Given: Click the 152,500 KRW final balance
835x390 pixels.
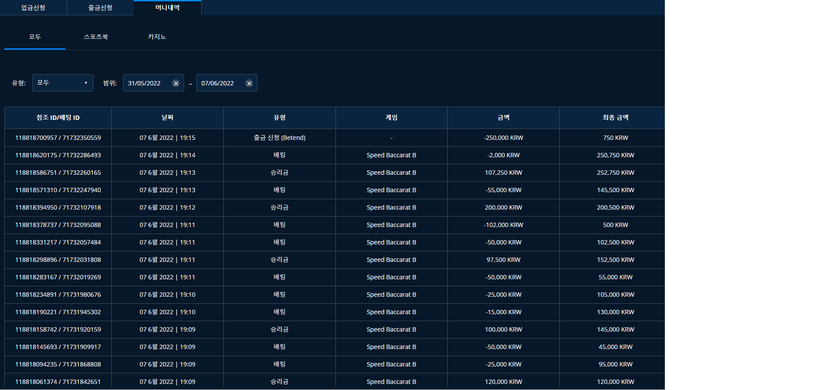Looking at the screenshot, I should [x=616, y=260].
